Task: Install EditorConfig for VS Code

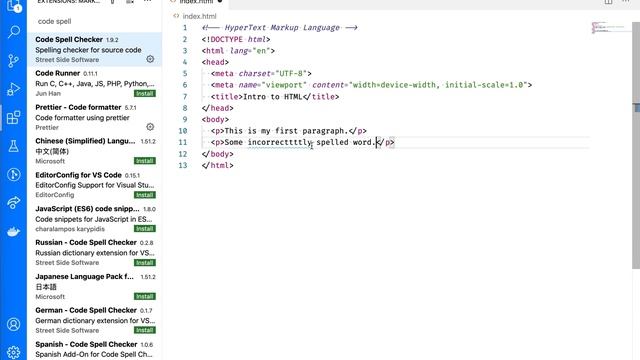Action: (145, 195)
